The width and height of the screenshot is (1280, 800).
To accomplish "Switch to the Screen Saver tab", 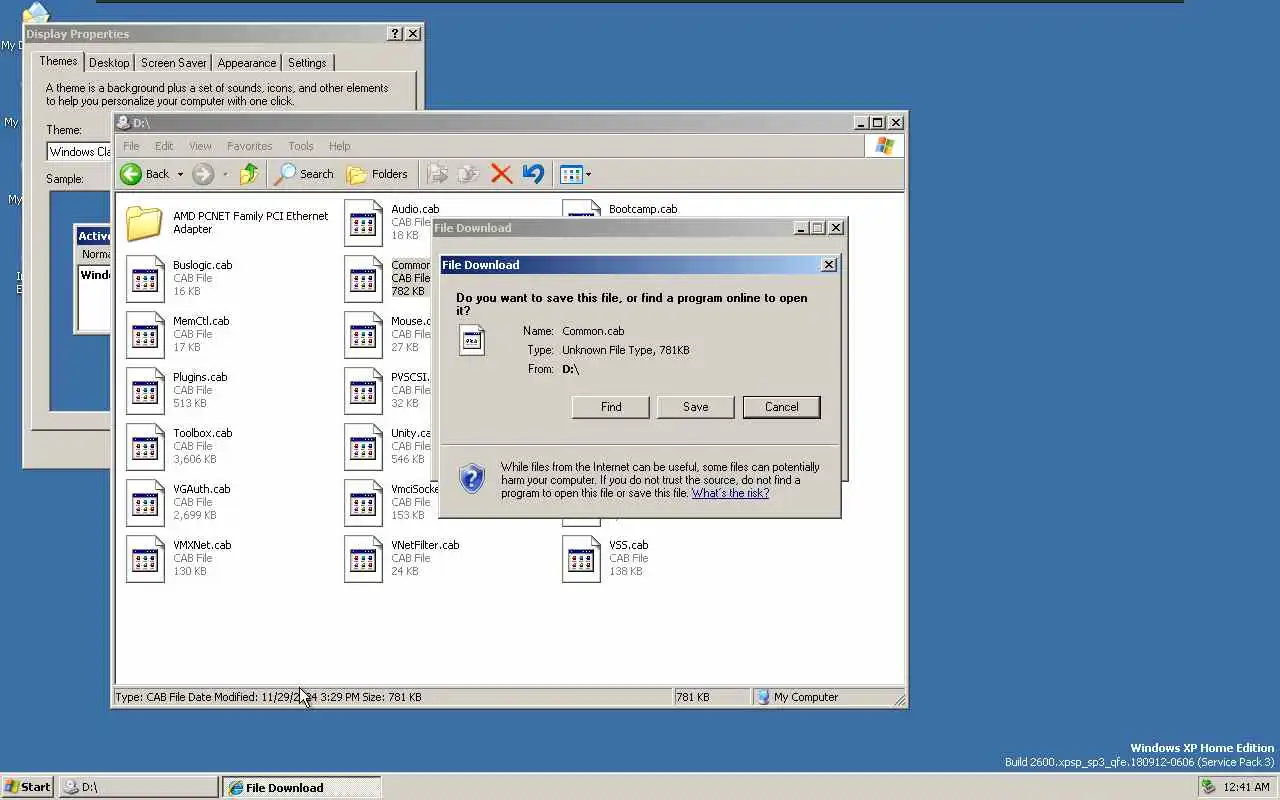I will 174,62.
